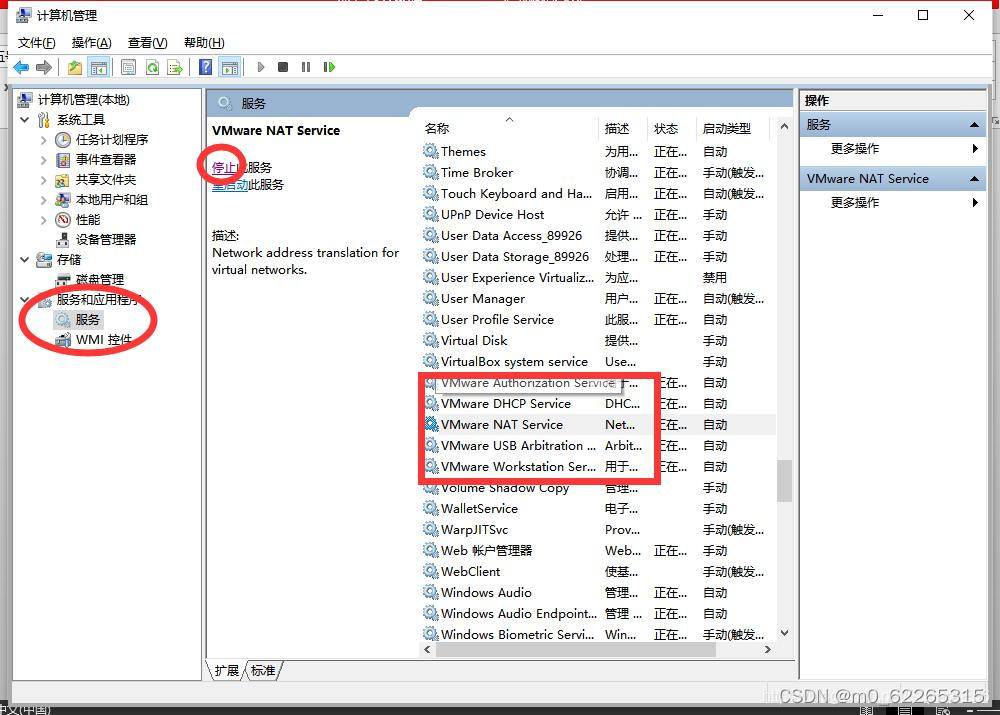
Task: Toggle Show/Hide Action Pane toolbar icon
Action: (x=230, y=67)
